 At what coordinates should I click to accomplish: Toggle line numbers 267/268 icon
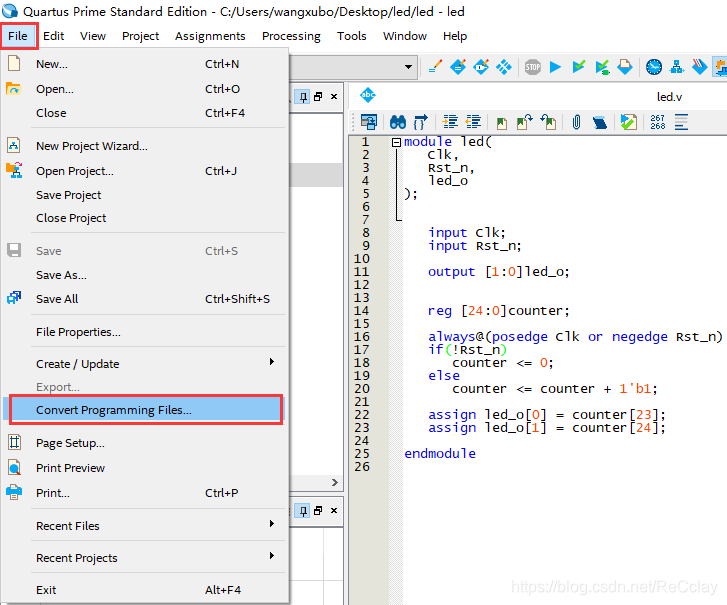tap(657, 122)
